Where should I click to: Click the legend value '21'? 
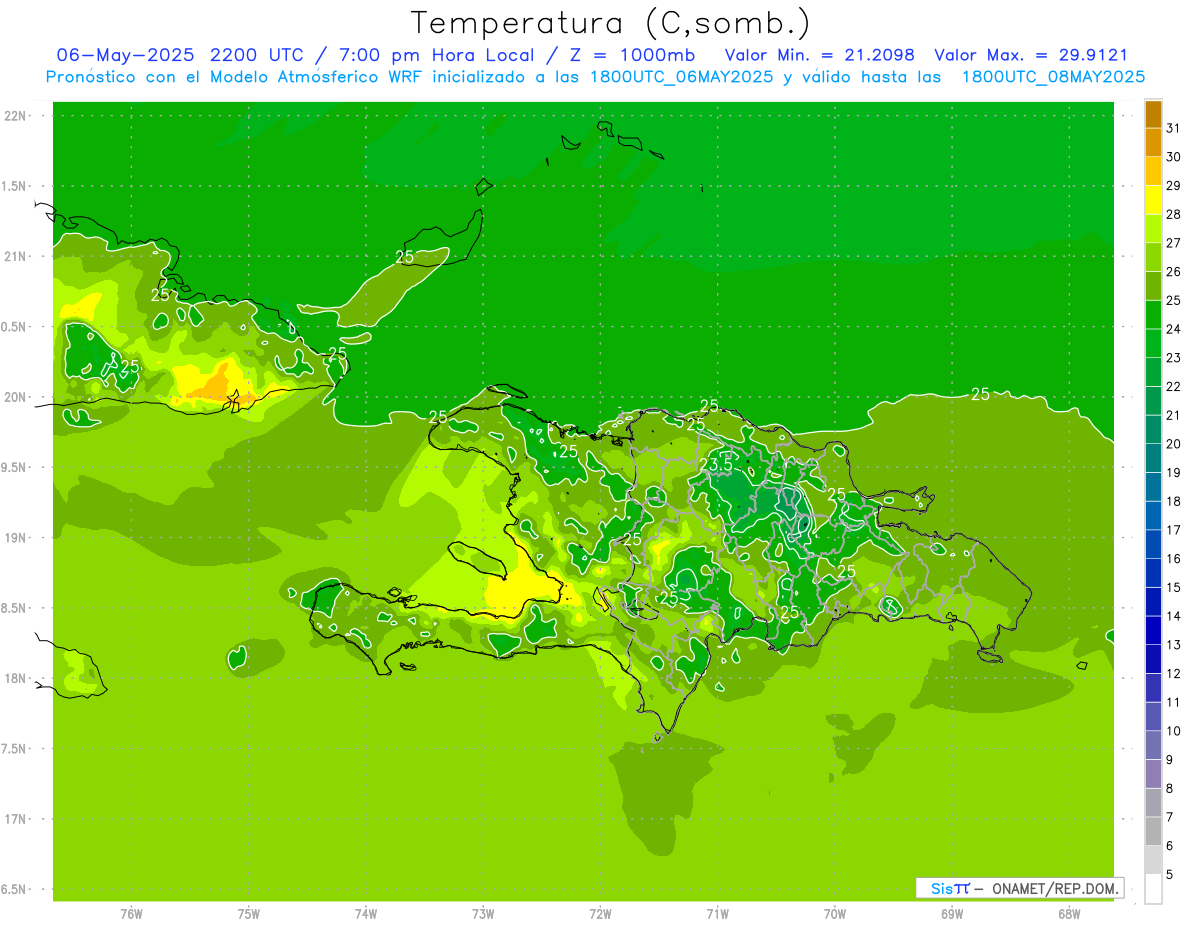point(1173,415)
